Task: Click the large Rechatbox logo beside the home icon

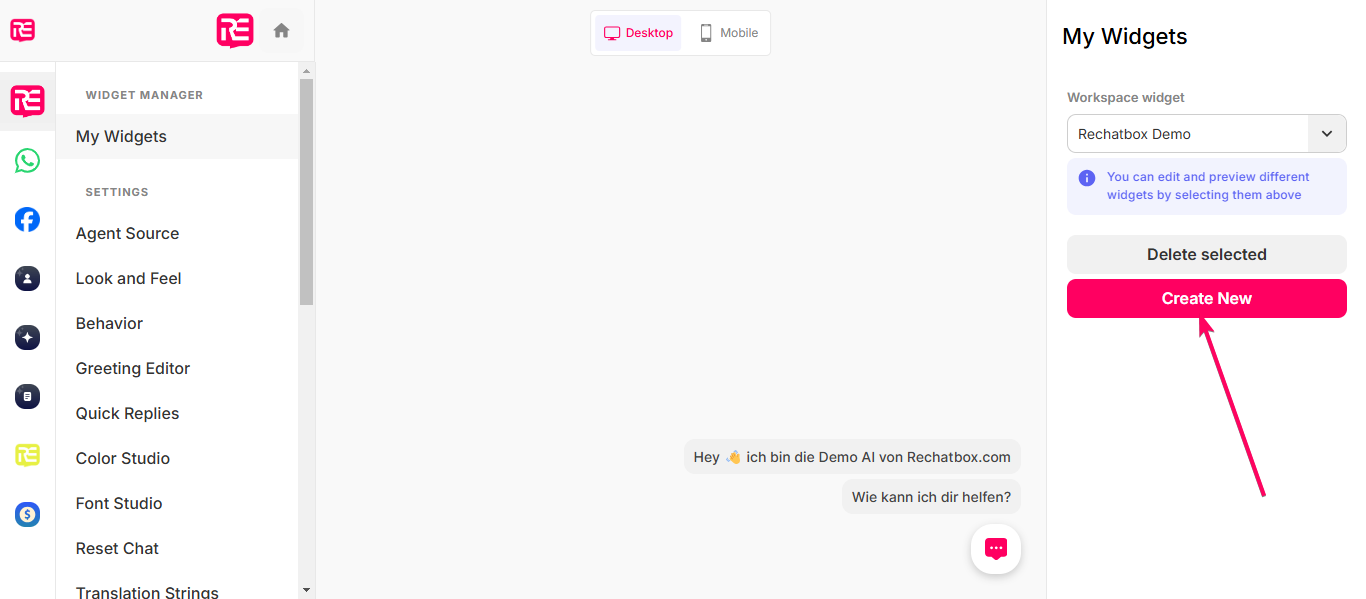Action: (235, 30)
